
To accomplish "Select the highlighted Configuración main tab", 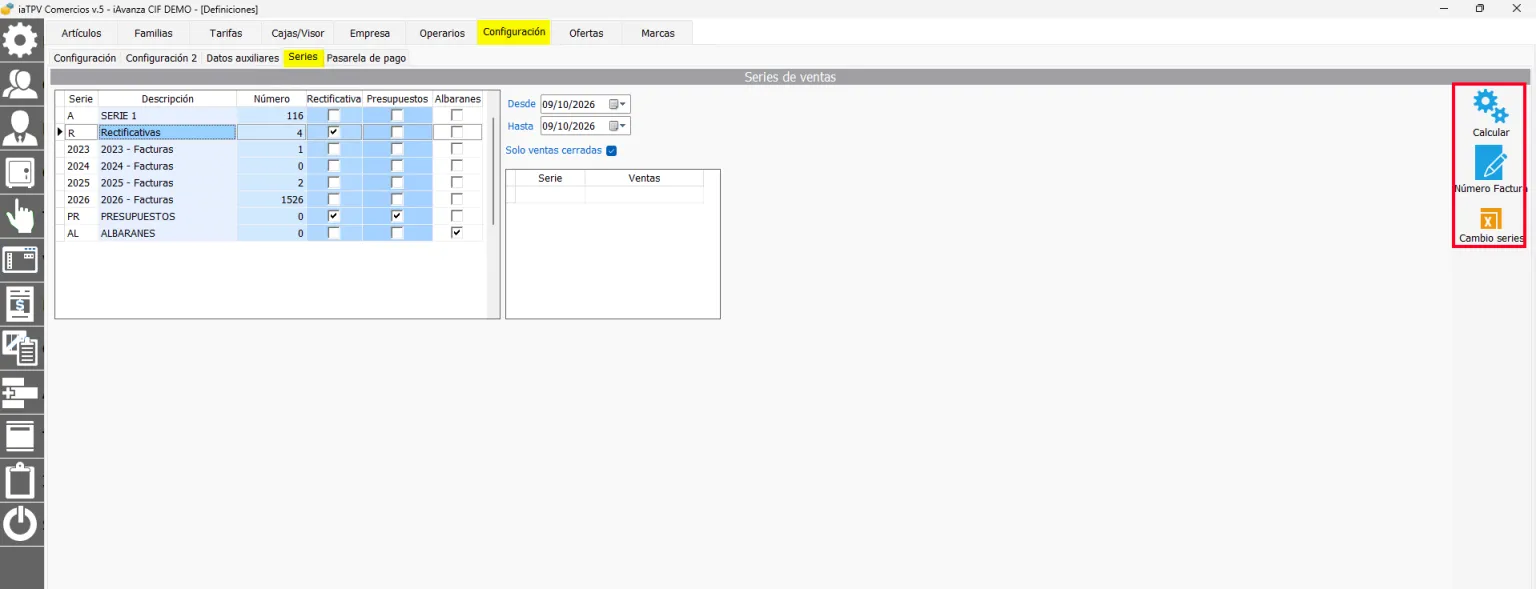I will pos(514,32).
